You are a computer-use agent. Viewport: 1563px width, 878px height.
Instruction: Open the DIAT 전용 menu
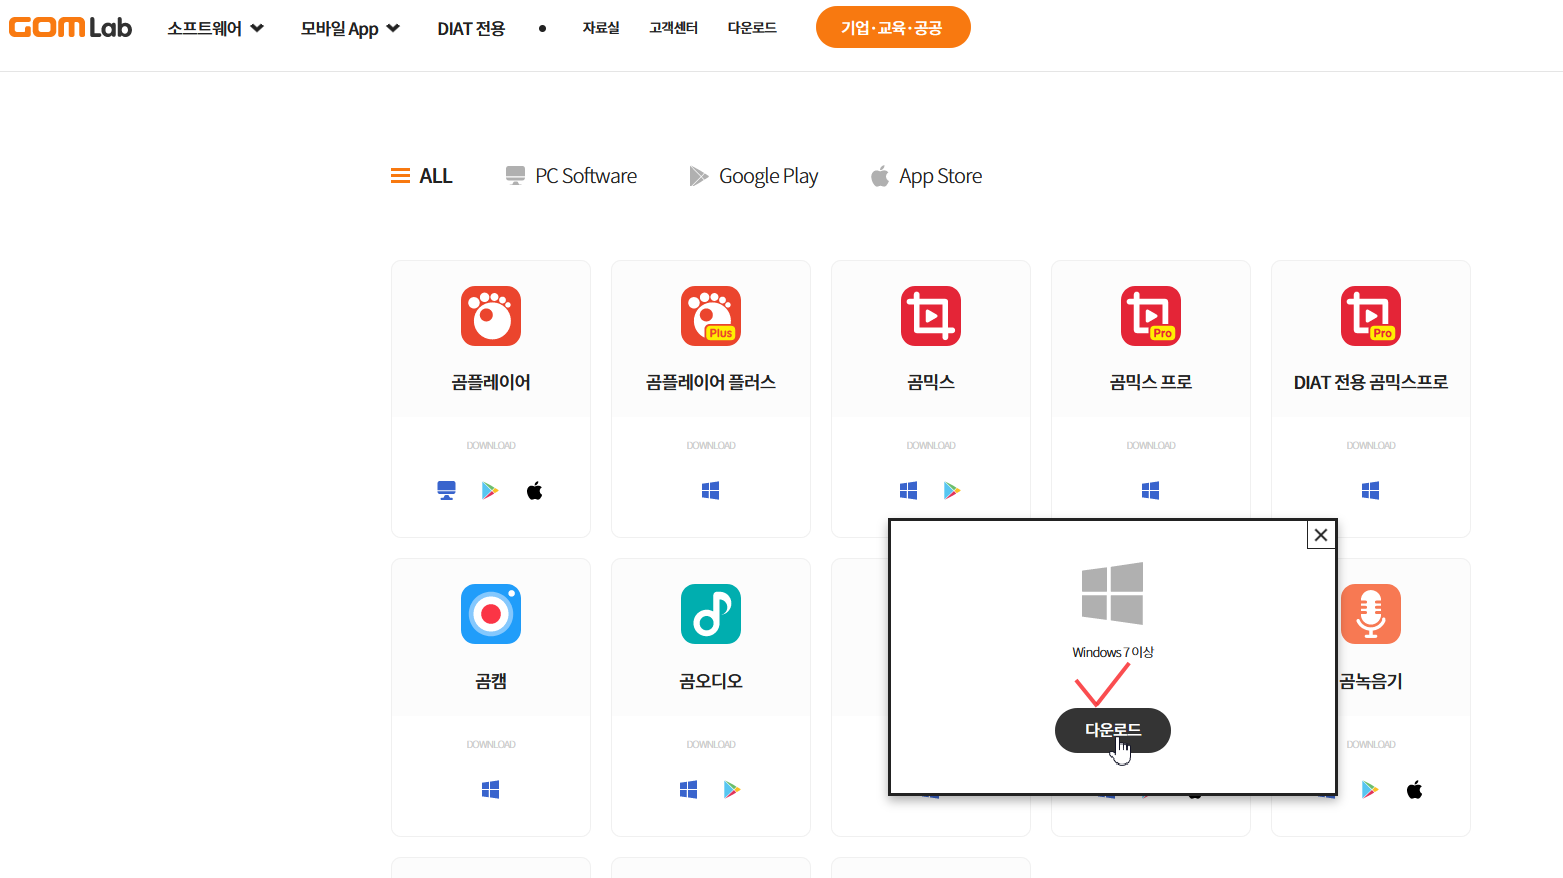tap(471, 28)
